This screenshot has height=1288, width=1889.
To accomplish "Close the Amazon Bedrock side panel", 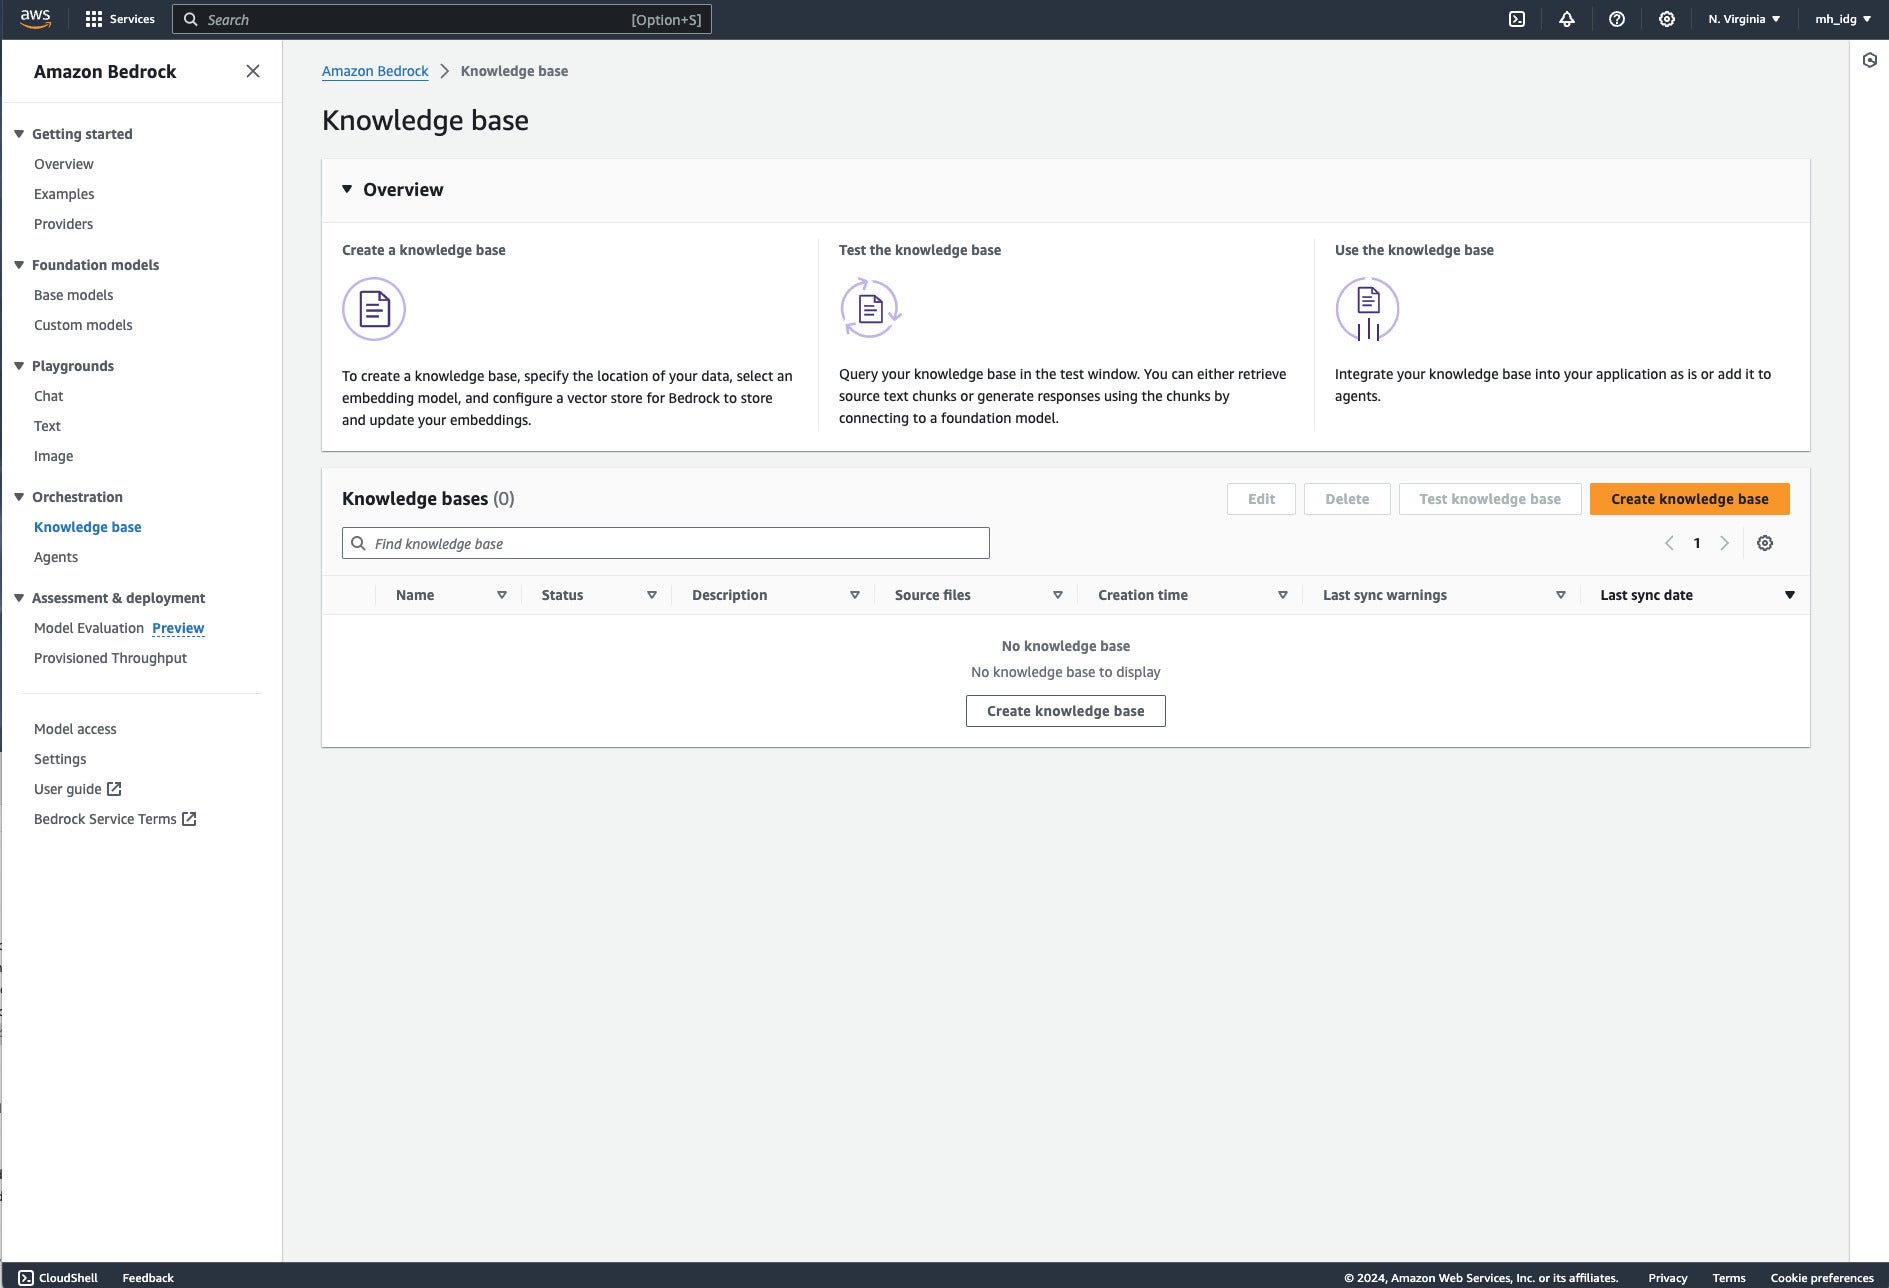I will coord(253,71).
